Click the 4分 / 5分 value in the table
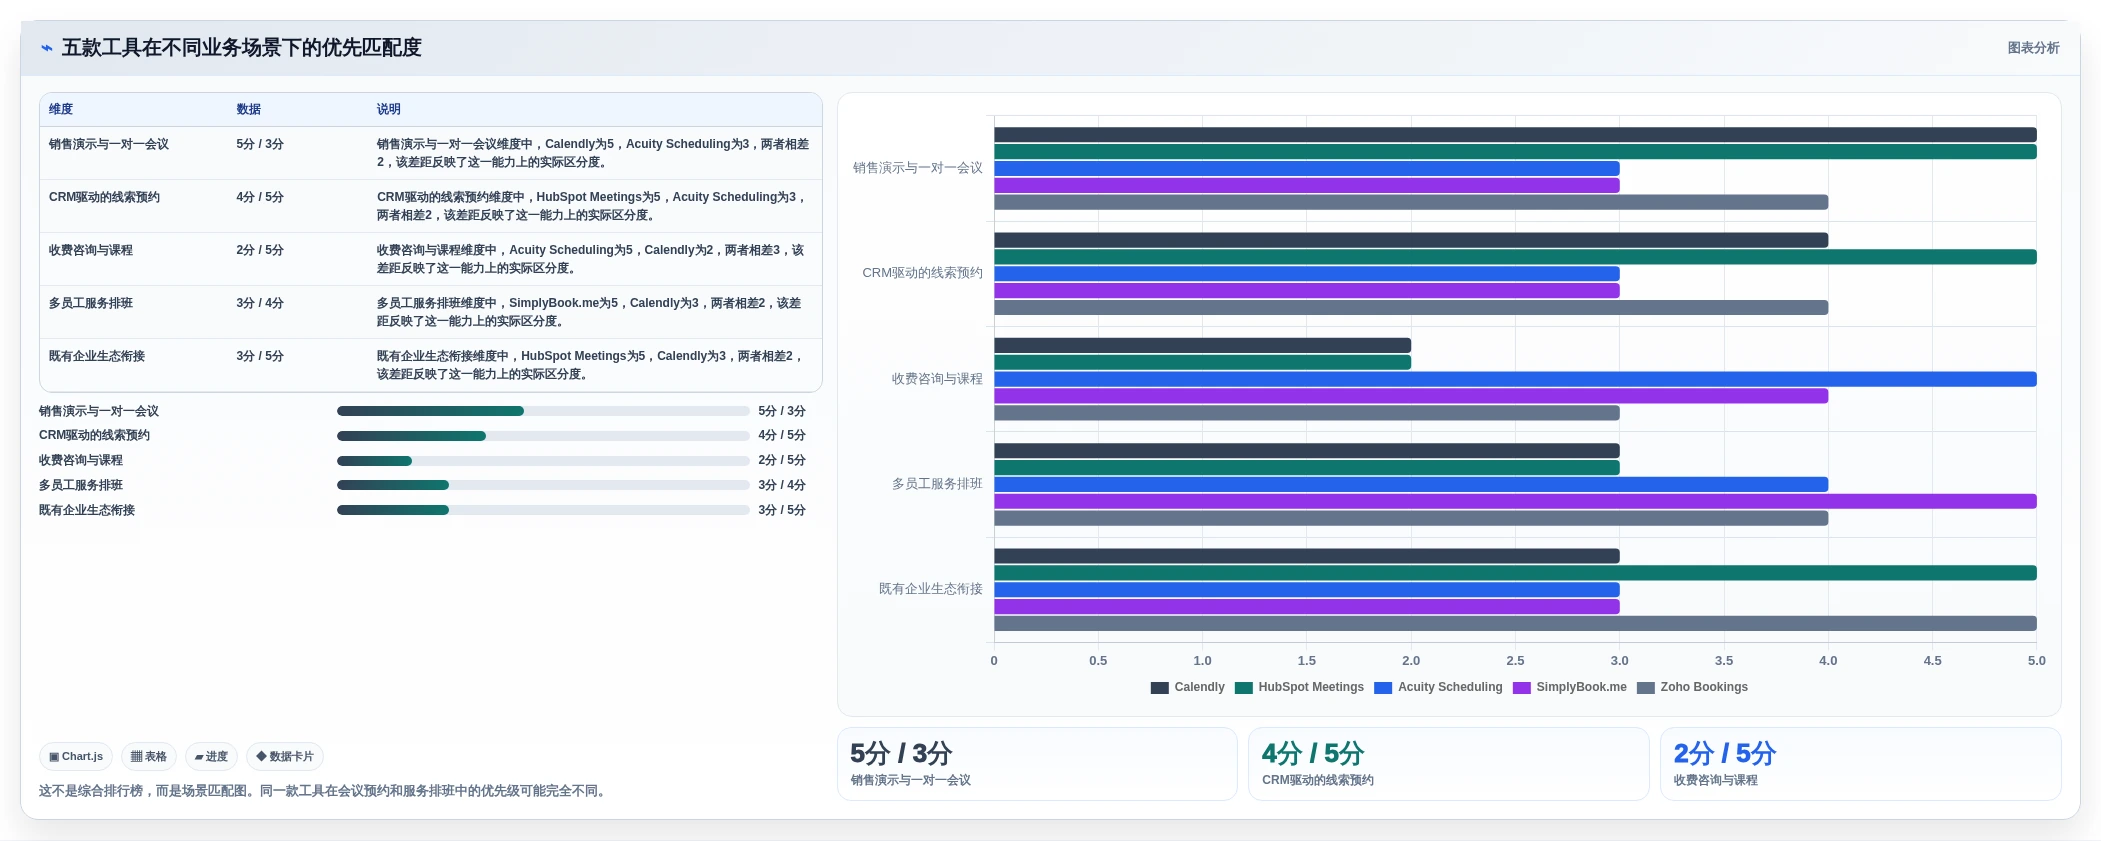 point(260,197)
